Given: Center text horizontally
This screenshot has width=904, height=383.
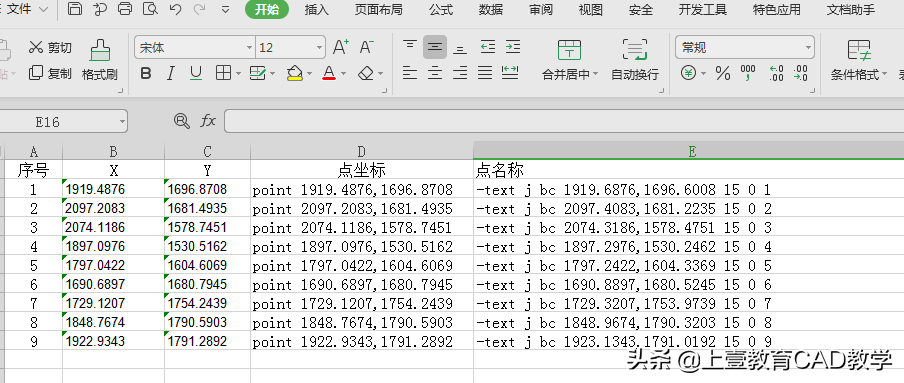Looking at the screenshot, I should pyautogui.click(x=435, y=73).
